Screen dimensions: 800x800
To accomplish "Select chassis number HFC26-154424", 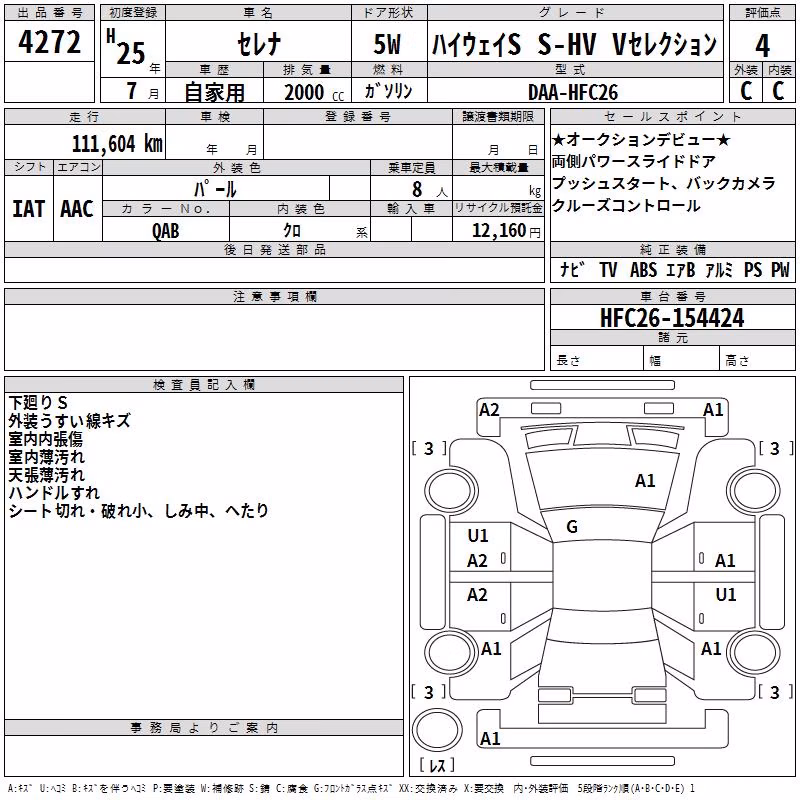I will 672,318.
